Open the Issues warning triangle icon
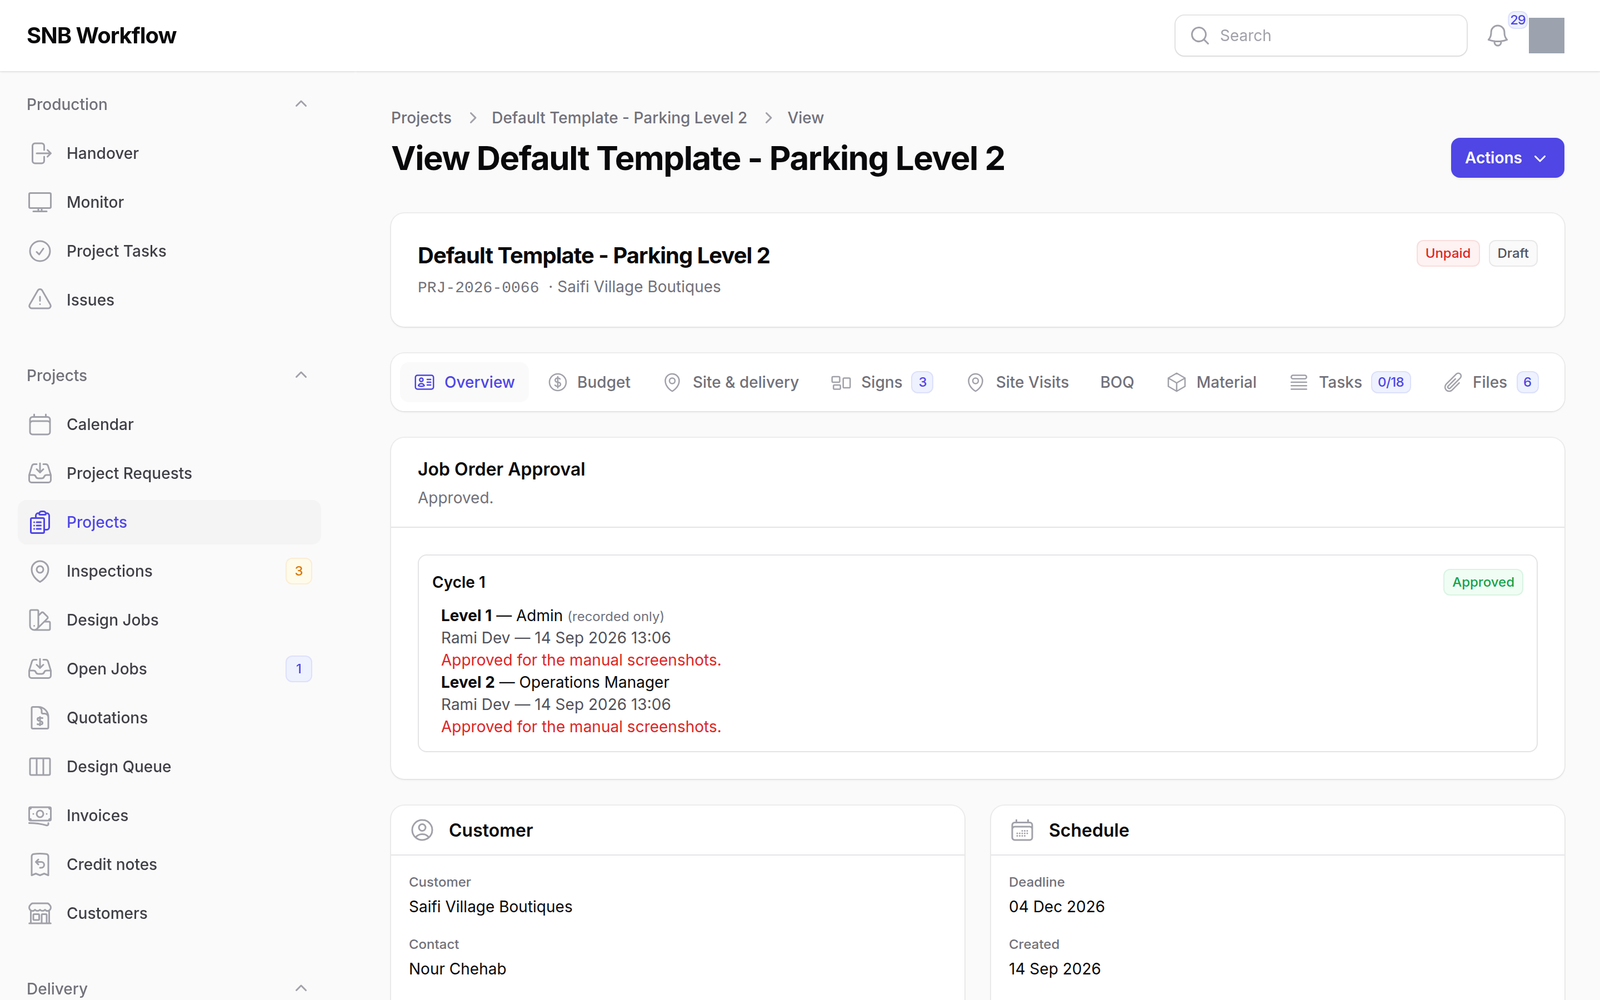The image size is (1600, 1000). click(x=40, y=300)
